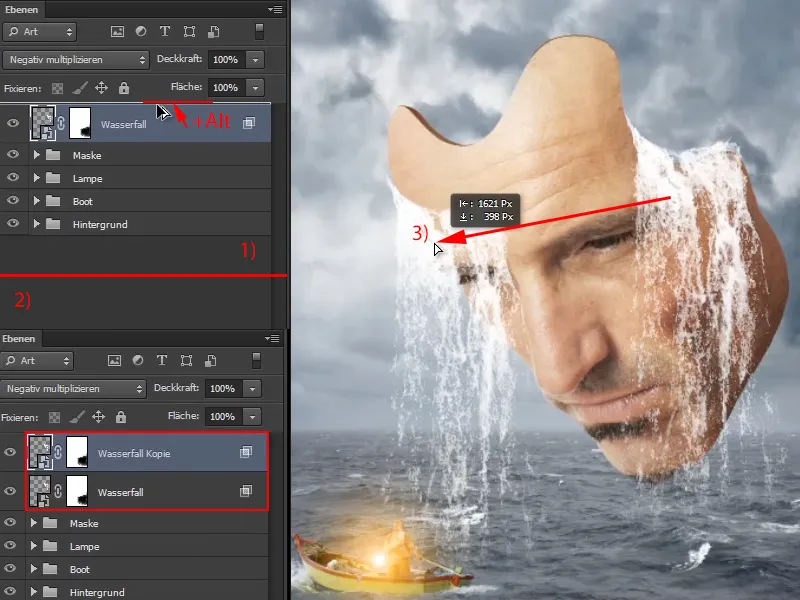Click link icon on top Wasserfall layer
Viewport: 800px width, 600px height.
[61, 123]
